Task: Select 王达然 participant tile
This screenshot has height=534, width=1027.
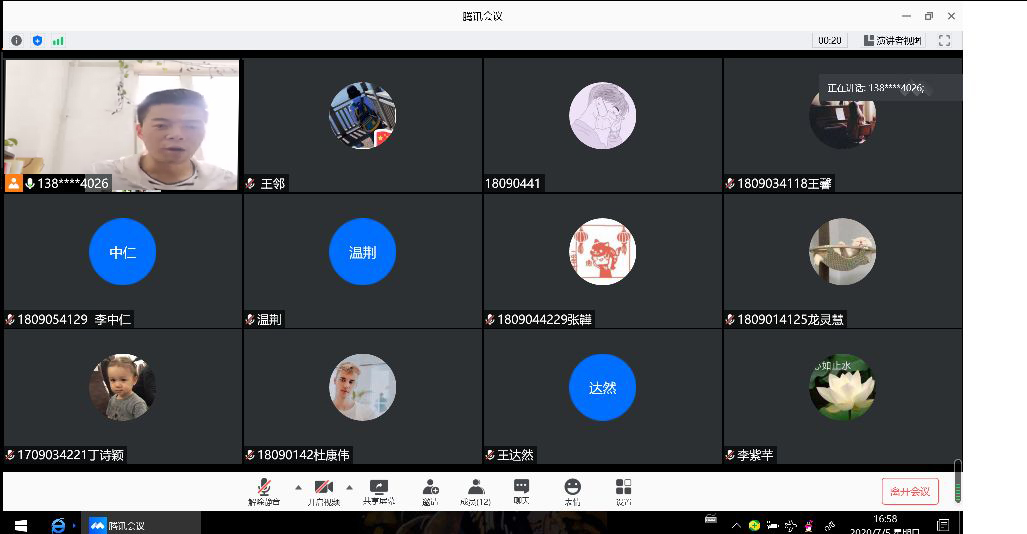Action: pyautogui.click(x=602, y=398)
